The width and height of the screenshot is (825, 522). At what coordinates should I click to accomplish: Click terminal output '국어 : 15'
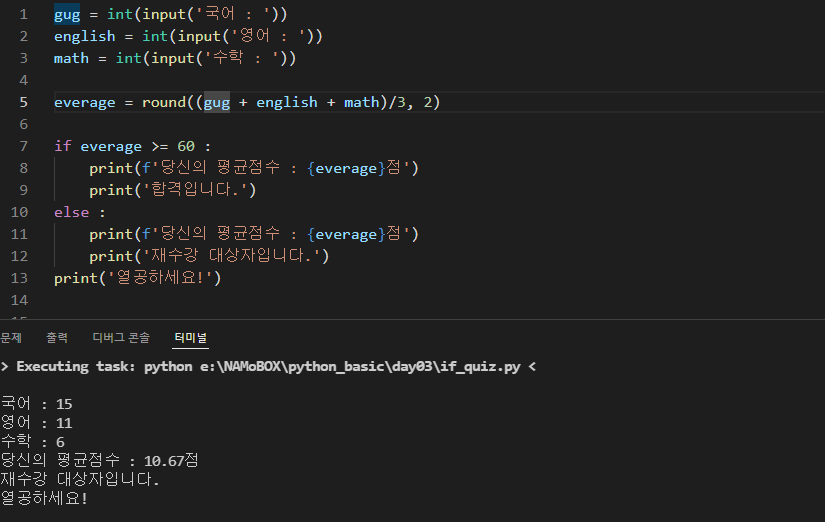pos(36,404)
